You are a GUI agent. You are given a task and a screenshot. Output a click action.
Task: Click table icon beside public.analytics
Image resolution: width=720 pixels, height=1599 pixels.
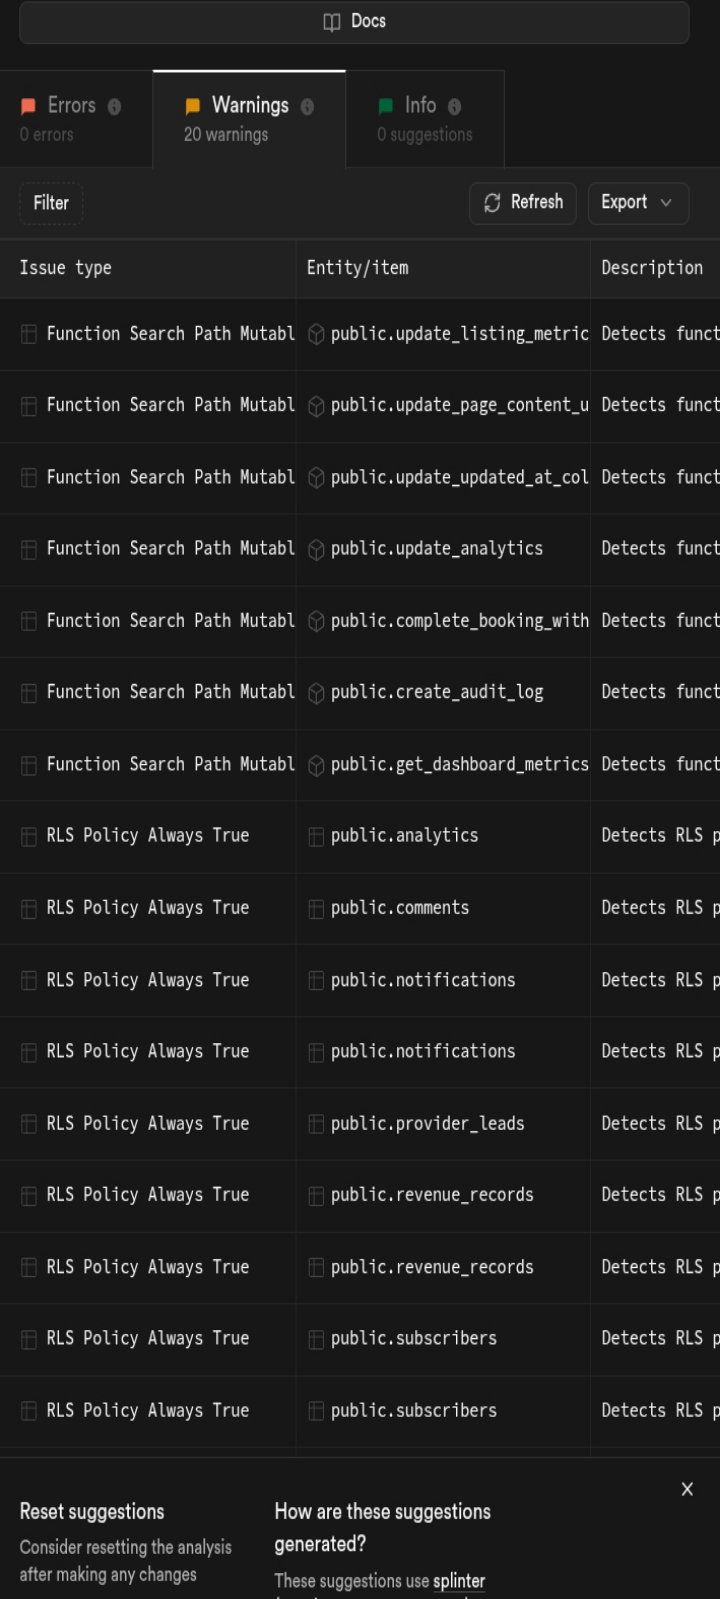coord(316,837)
